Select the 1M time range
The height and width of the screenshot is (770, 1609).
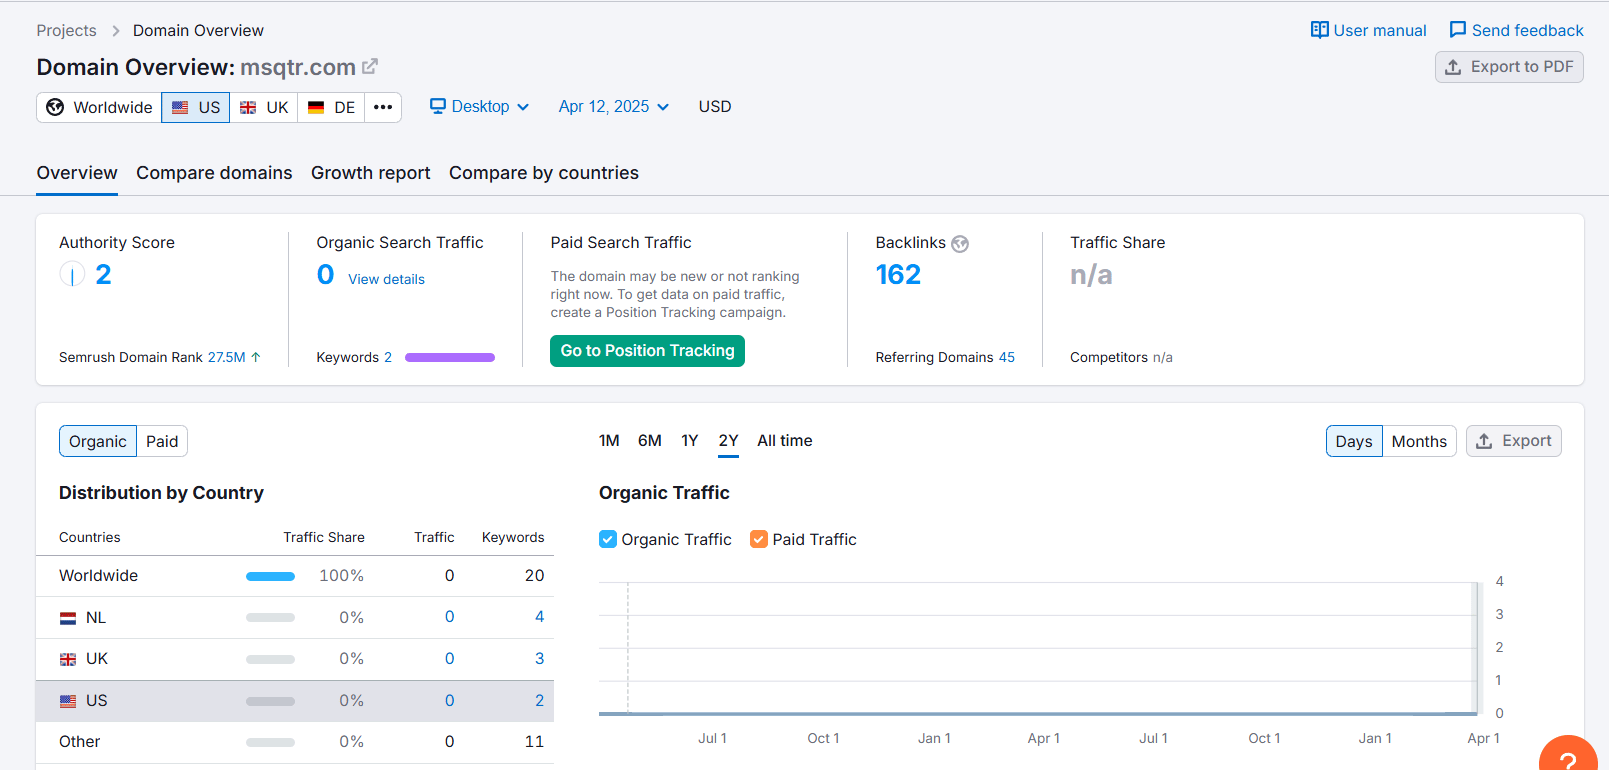tap(609, 441)
